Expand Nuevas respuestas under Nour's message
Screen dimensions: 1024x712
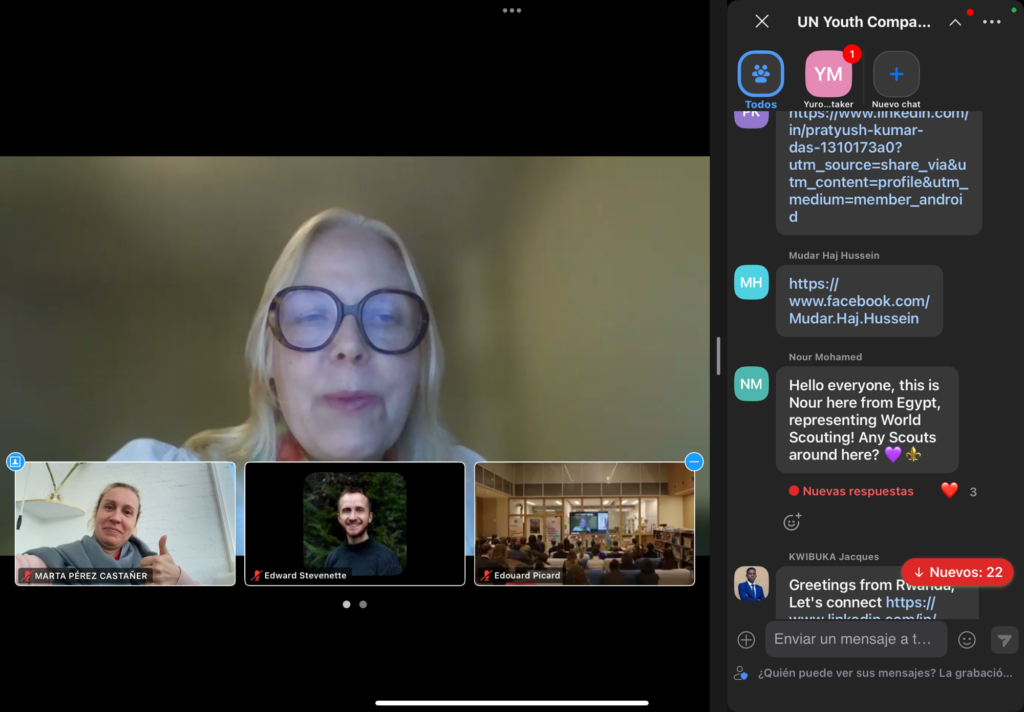850,491
